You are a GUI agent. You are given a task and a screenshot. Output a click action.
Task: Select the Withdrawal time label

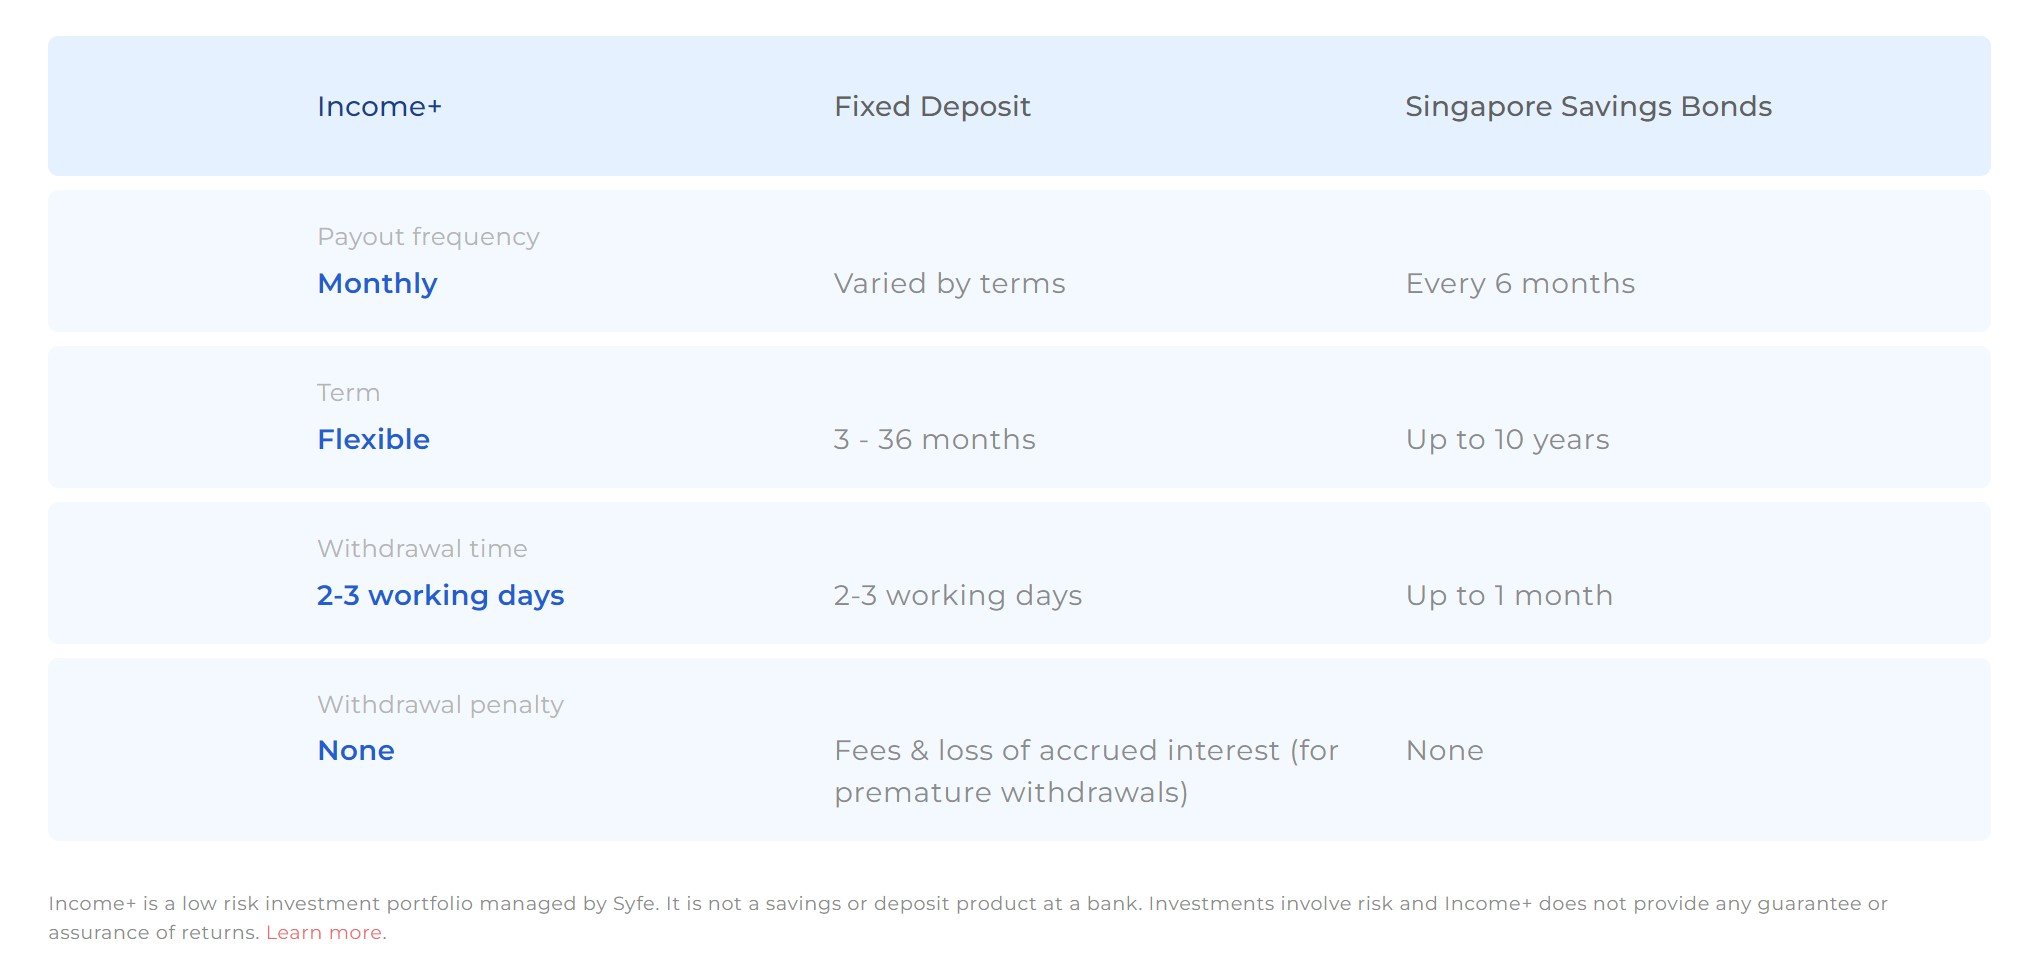coord(422,549)
